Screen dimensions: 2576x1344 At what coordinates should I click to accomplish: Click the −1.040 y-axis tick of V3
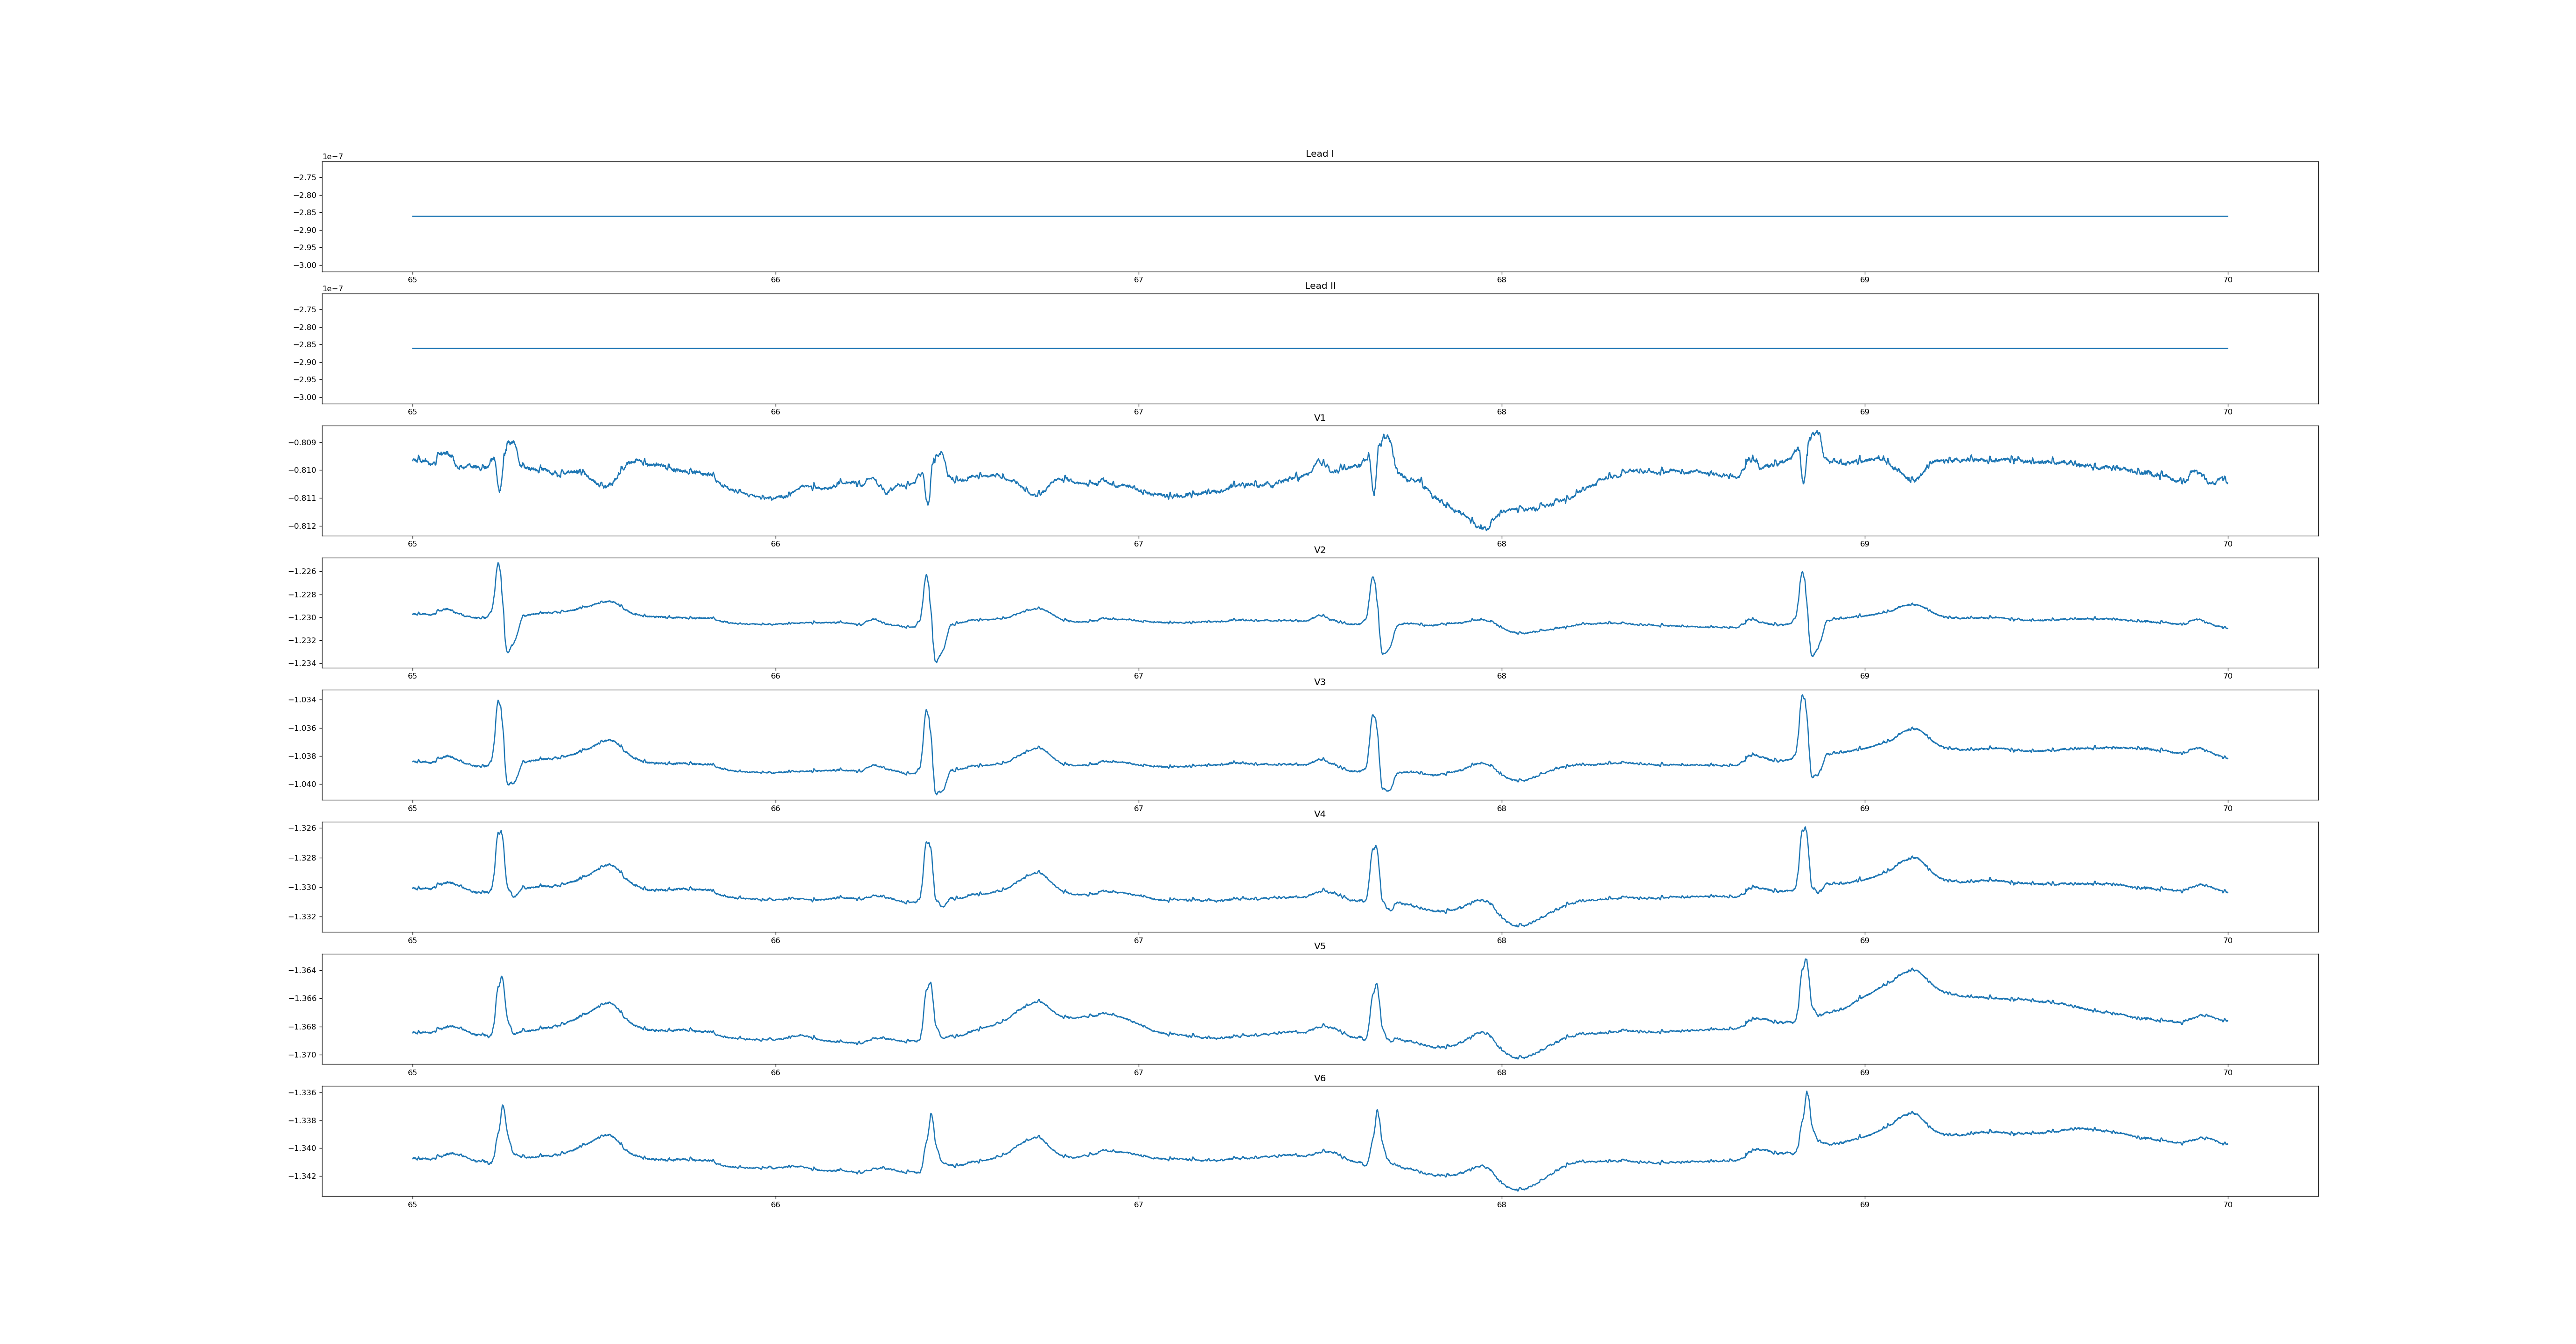(x=303, y=784)
